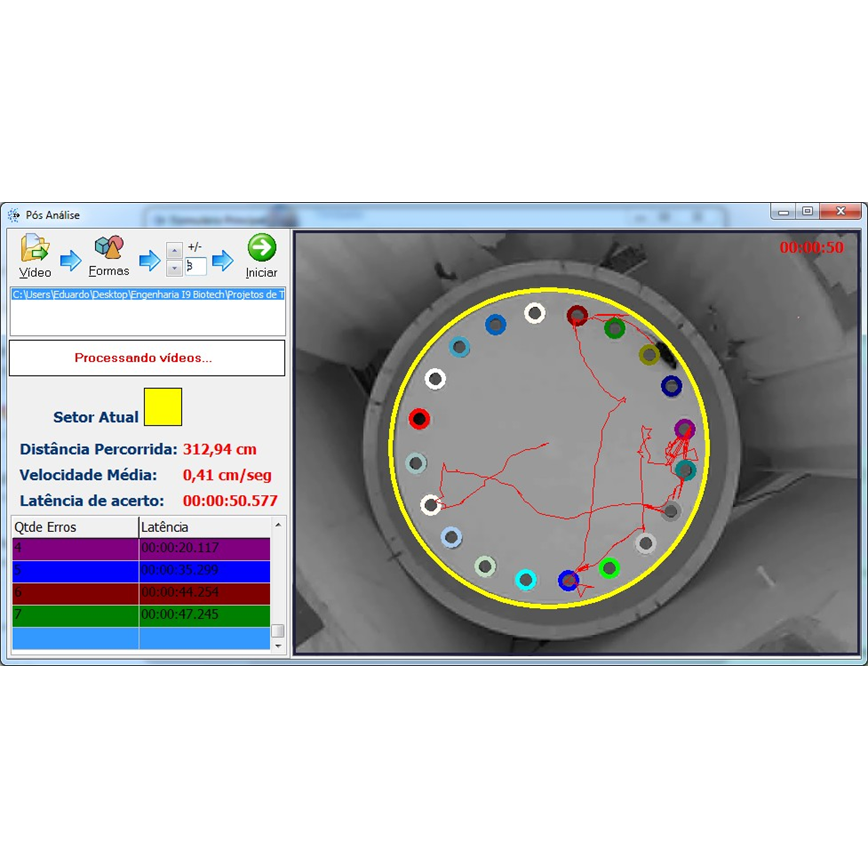Click the yellow Setor Atual swatch
The image size is (868, 868).
pos(163,407)
